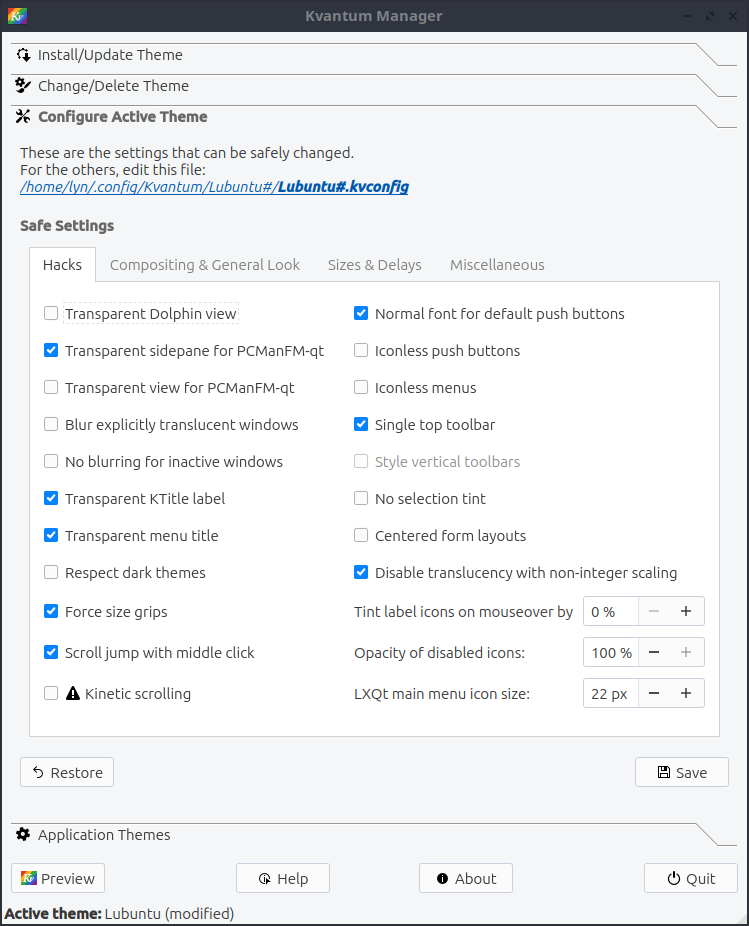The image size is (749, 926).
Task: Click the Configure Active Theme tools icon
Action: [x=23, y=117]
